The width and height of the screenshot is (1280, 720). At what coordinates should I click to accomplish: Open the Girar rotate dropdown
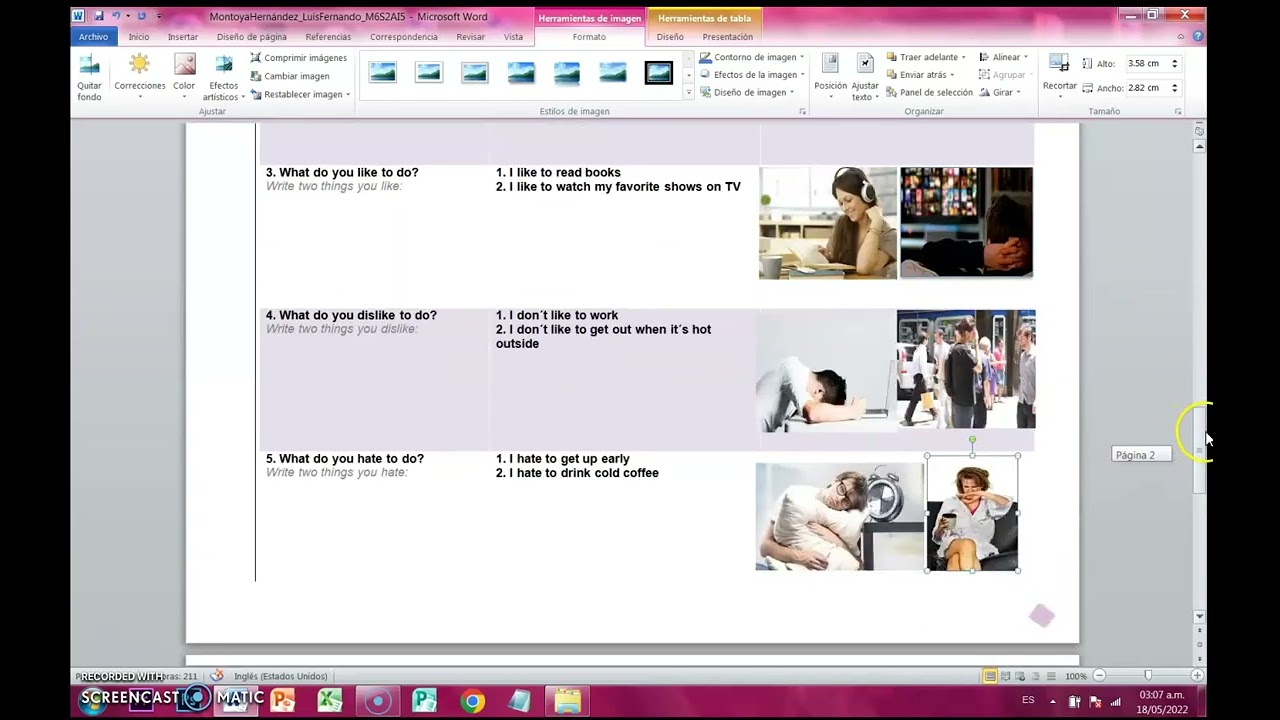1000,92
